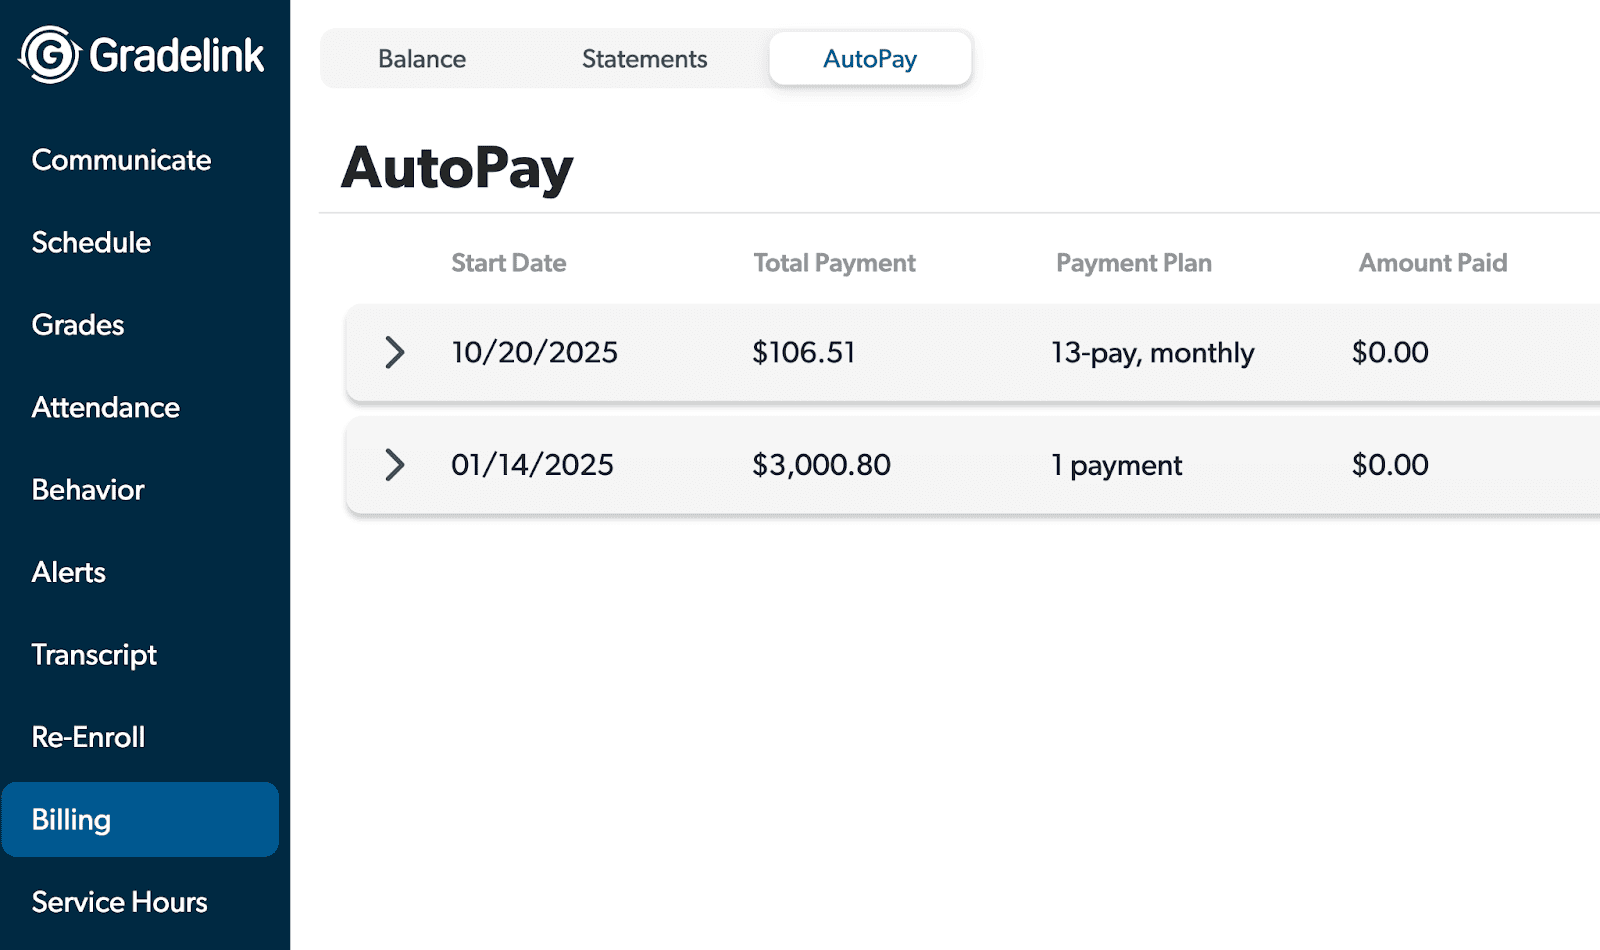Open the Service Hours section
Image resolution: width=1600 pixels, height=950 pixels.
pos(119,901)
